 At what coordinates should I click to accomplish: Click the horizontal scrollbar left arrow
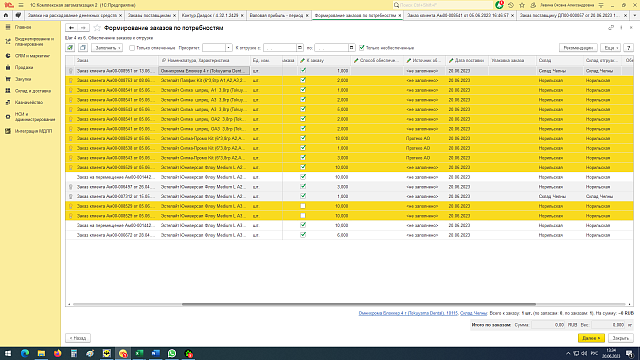[x=69, y=304]
